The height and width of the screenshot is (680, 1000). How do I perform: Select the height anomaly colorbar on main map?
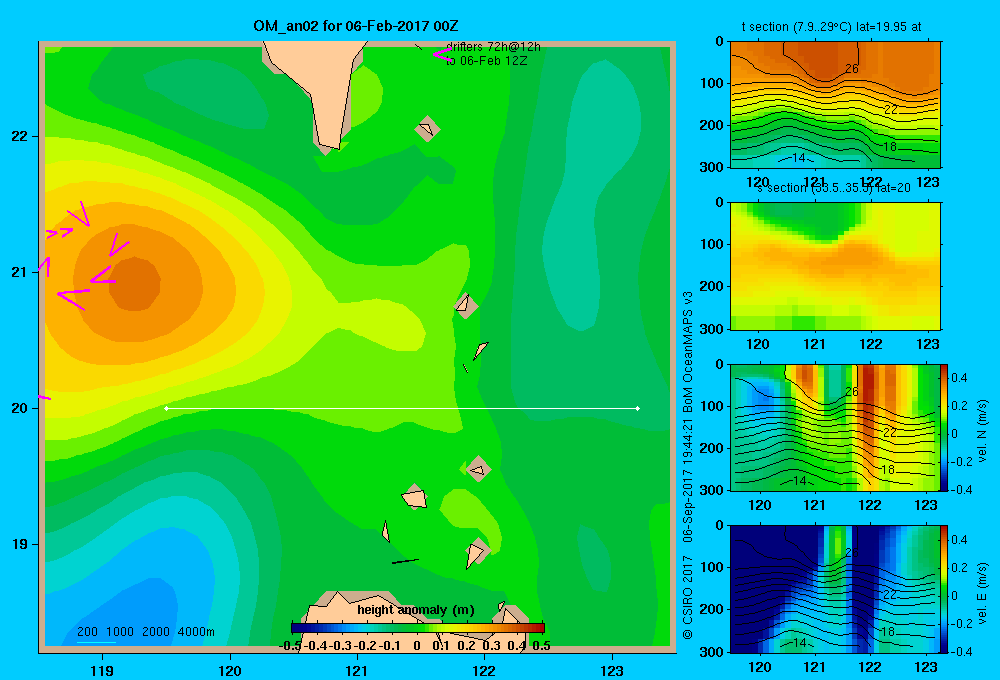point(418,628)
